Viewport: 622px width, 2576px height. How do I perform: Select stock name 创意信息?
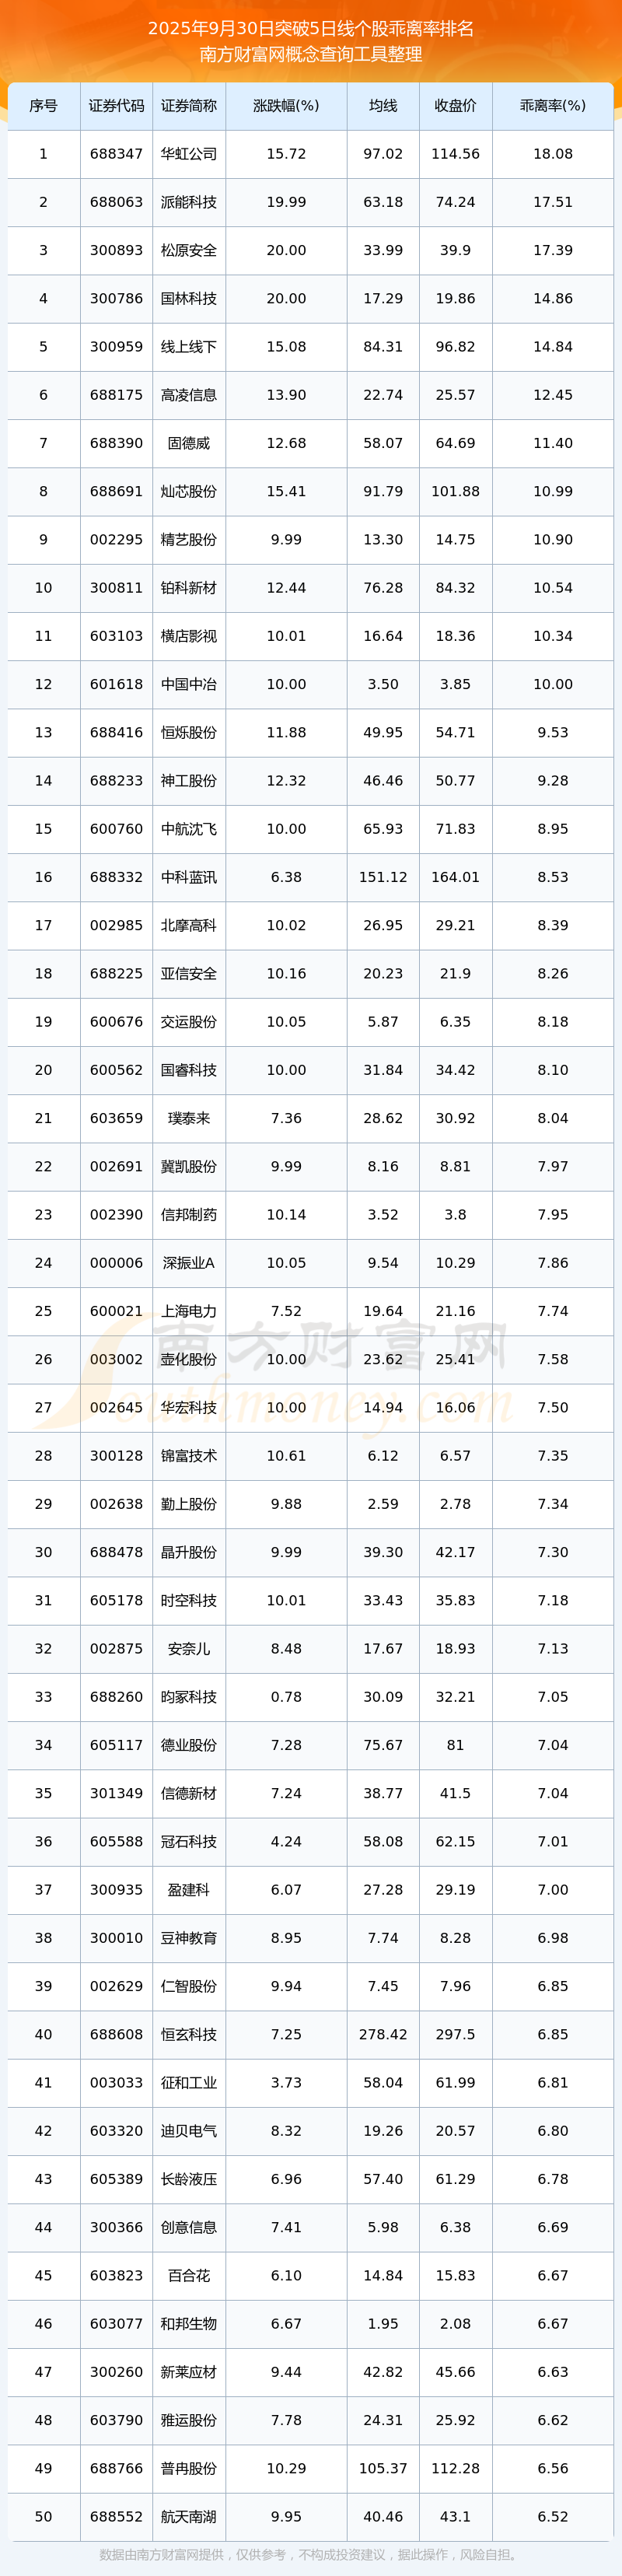(x=189, y=2227)
